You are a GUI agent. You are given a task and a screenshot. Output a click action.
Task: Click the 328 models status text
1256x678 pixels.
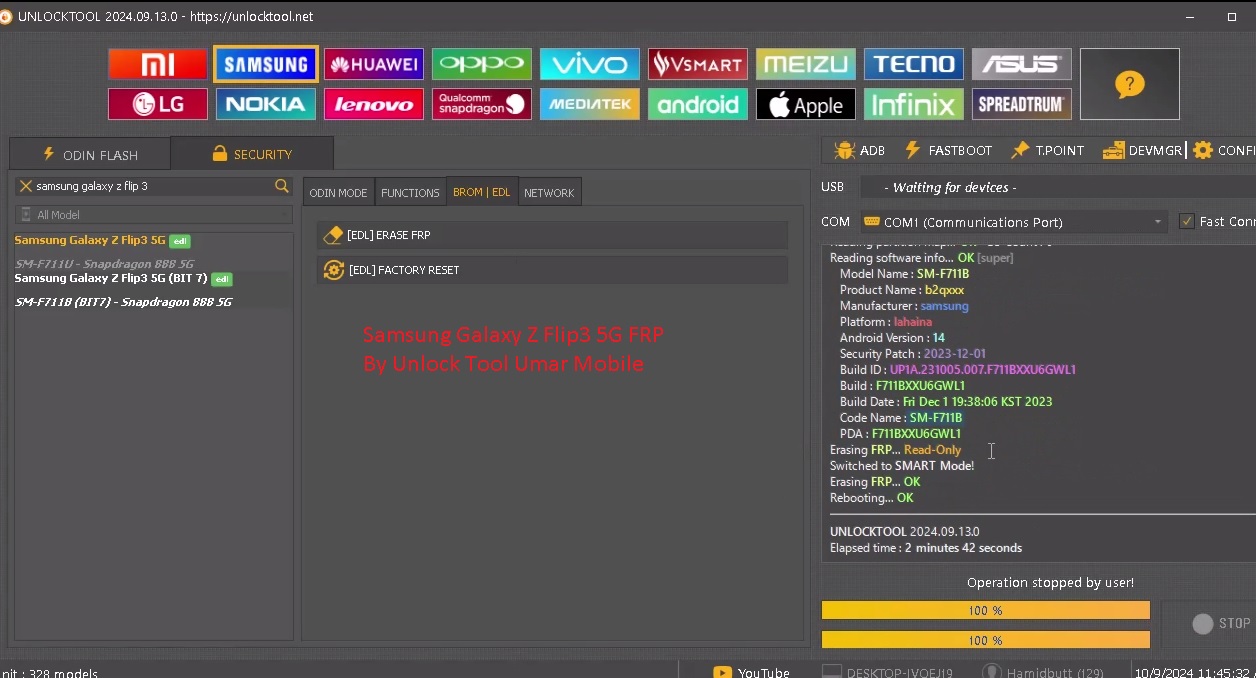[52, 673]
